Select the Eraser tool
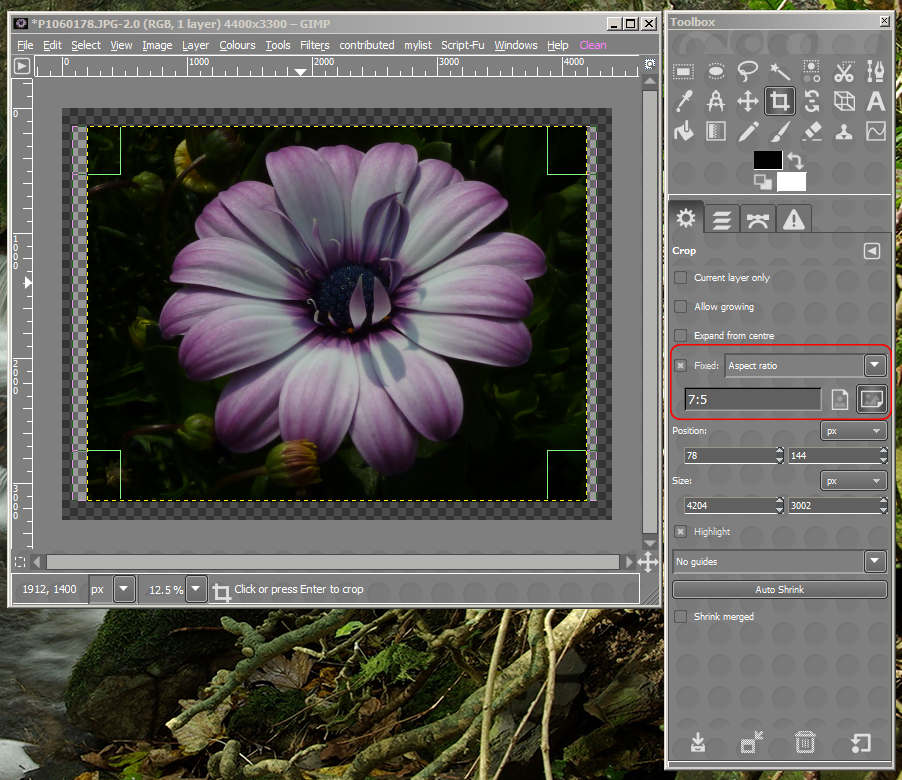This screenshot has width=902, height=780. [x=811, y=132]
